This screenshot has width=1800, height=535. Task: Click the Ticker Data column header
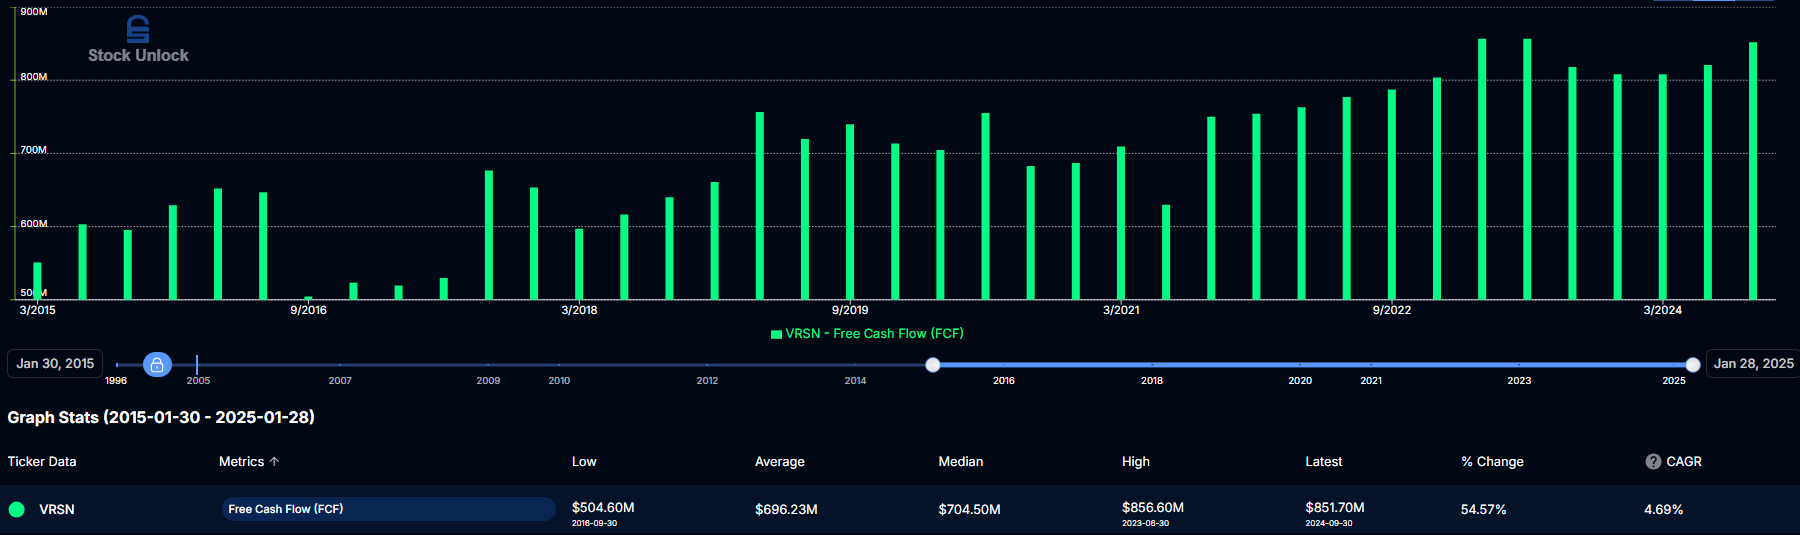point(42,462)
